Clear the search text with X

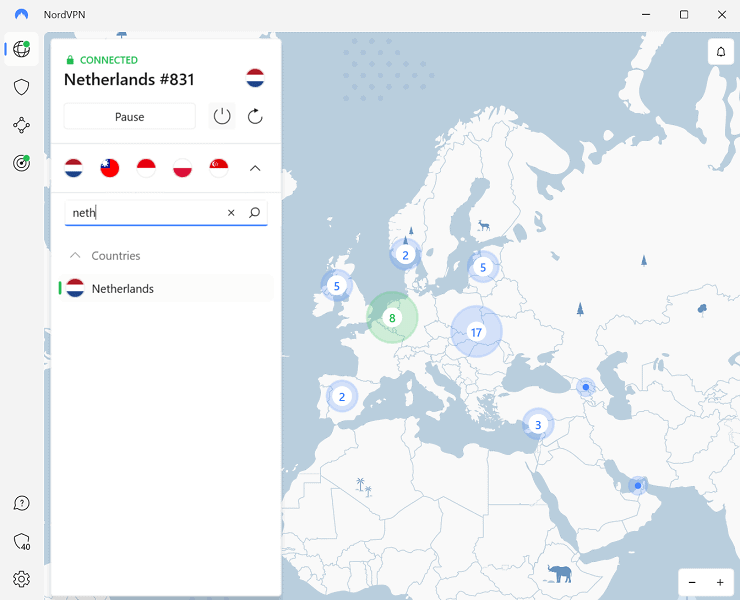[x=231, y=213]
